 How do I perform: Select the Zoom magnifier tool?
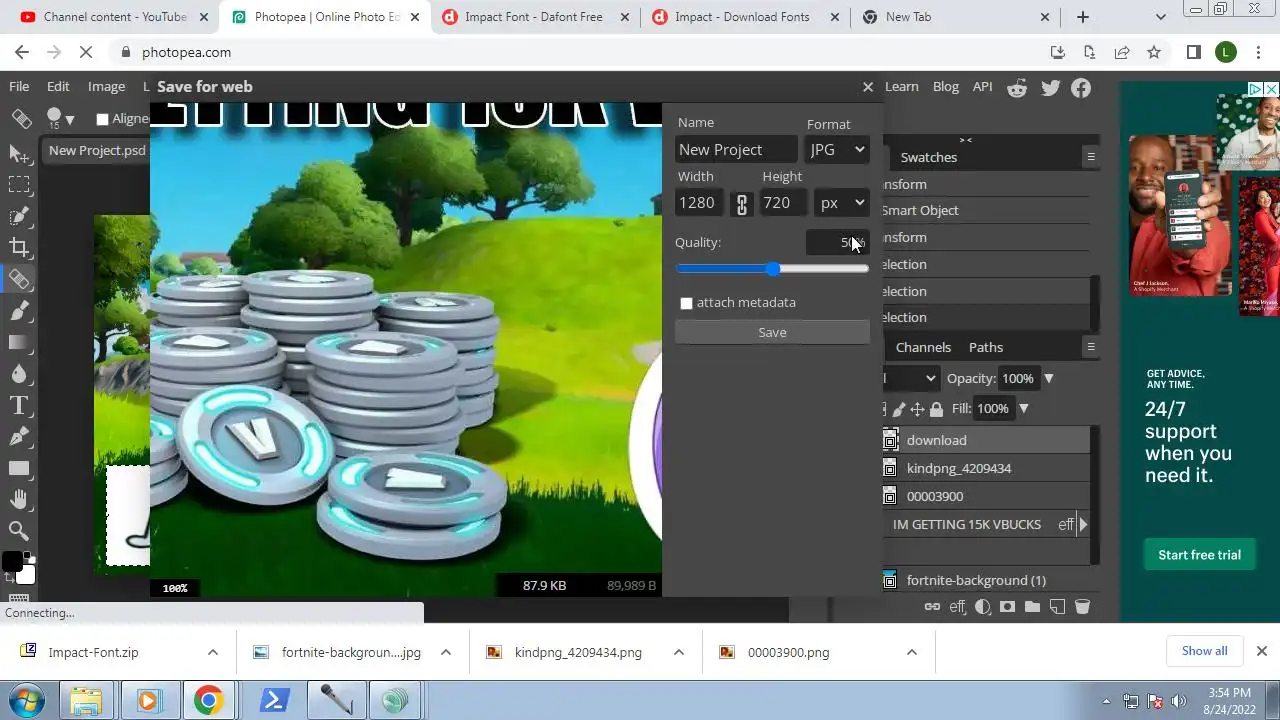tap(18, 530)
